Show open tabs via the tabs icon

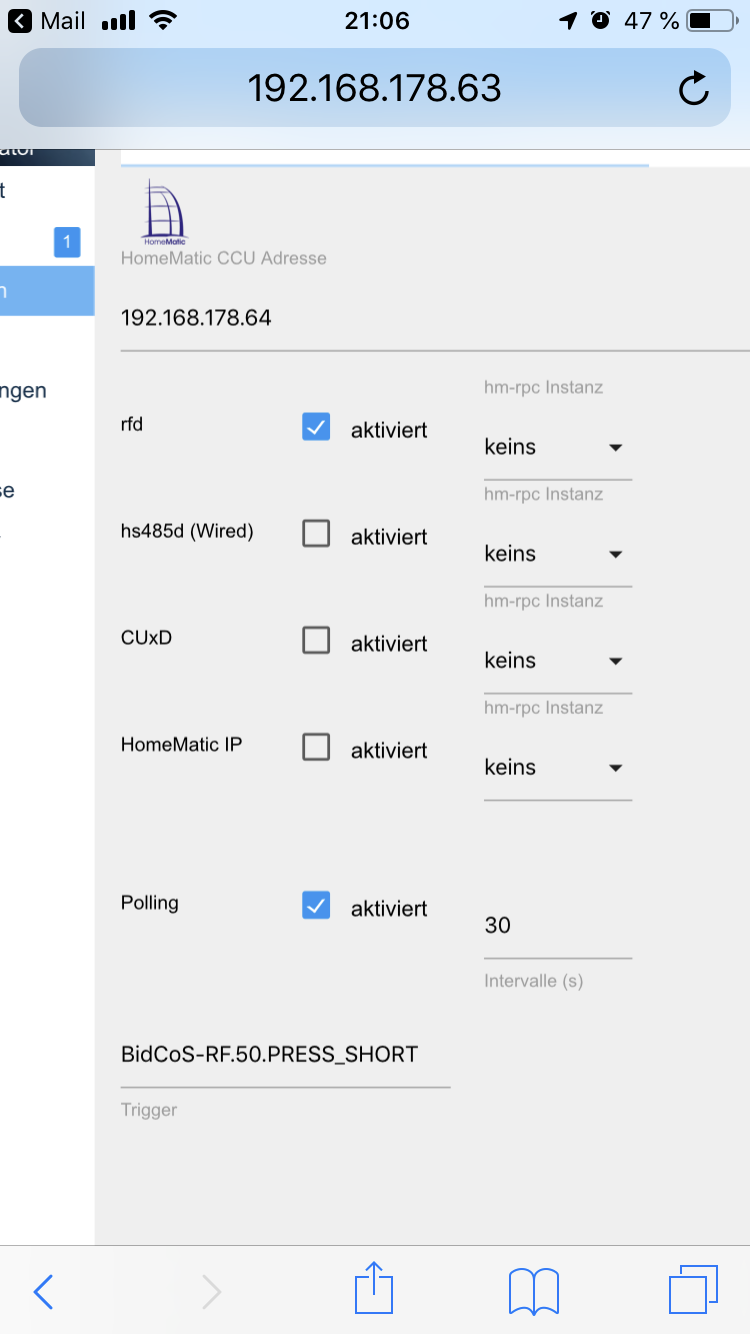pyautogui.click(x=693, y=1290)
